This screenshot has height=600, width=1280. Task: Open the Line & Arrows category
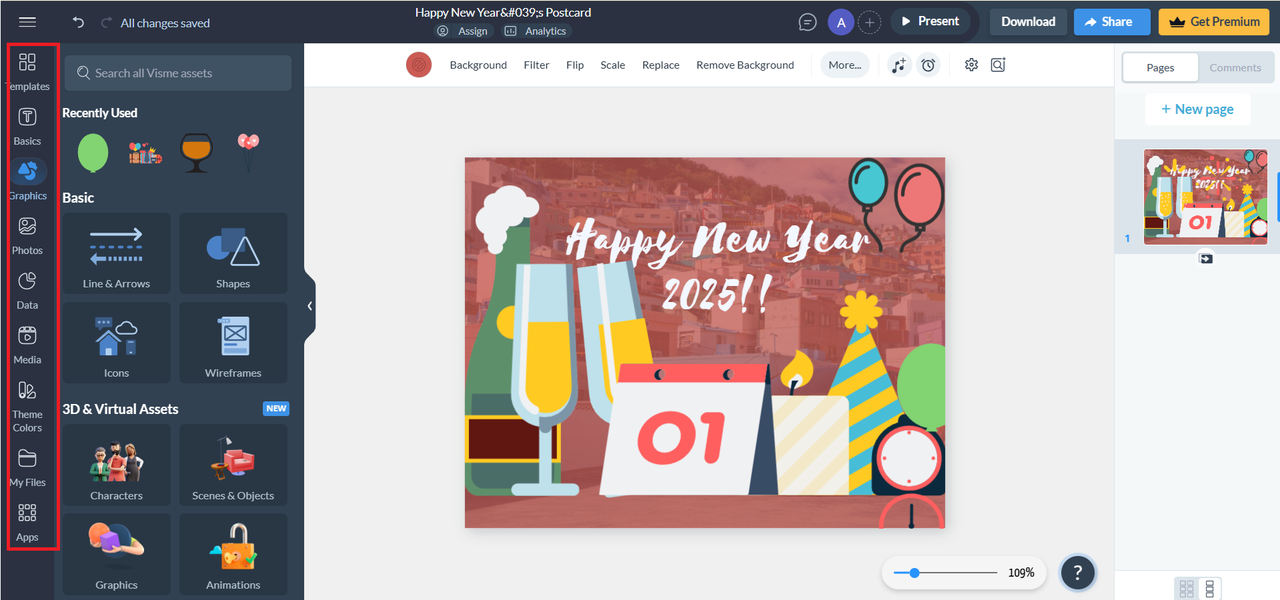click(116, 253)
